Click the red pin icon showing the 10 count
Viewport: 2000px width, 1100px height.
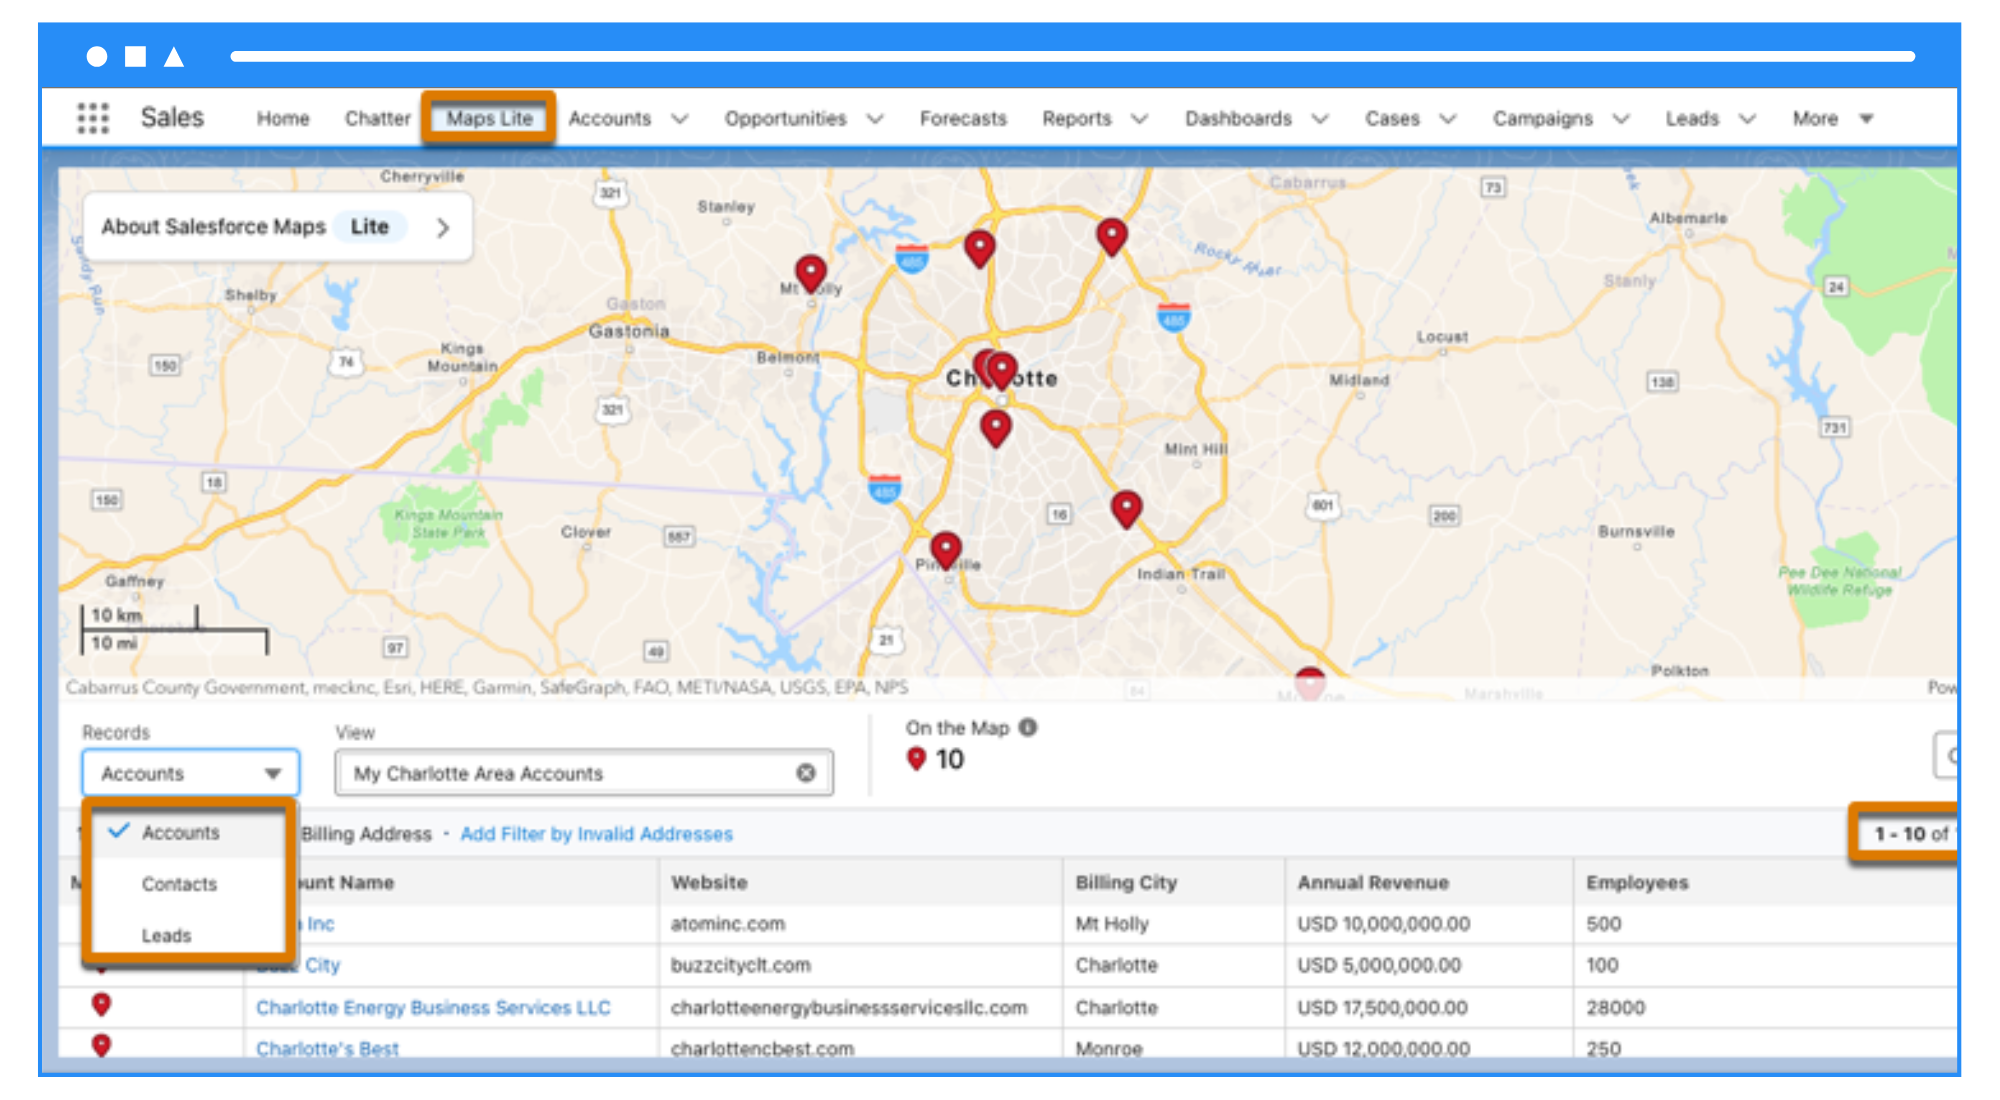[x=916, y=759]
